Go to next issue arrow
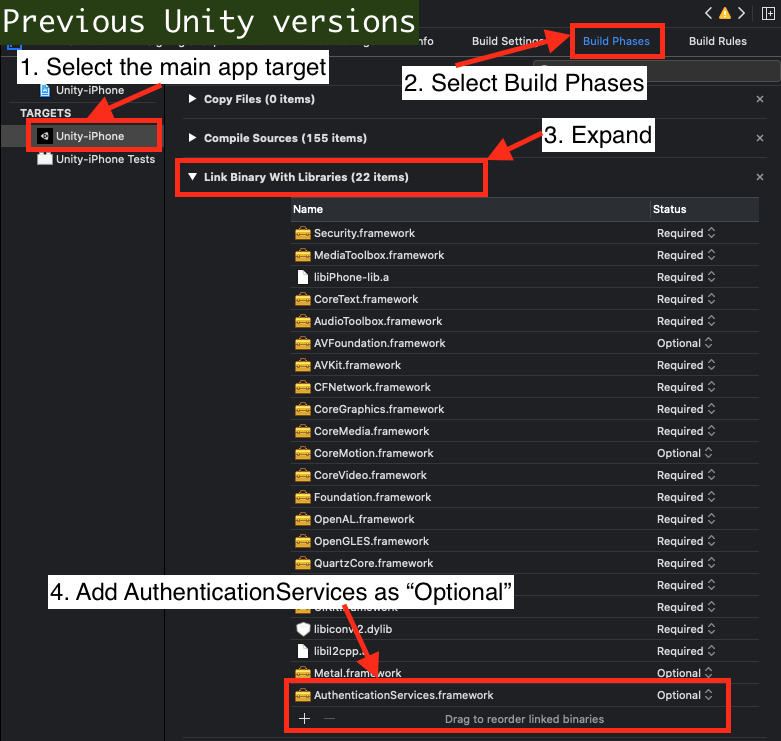The width and height of the screenshot is (781, 741). pyautogui.click(x=742, y=13)
